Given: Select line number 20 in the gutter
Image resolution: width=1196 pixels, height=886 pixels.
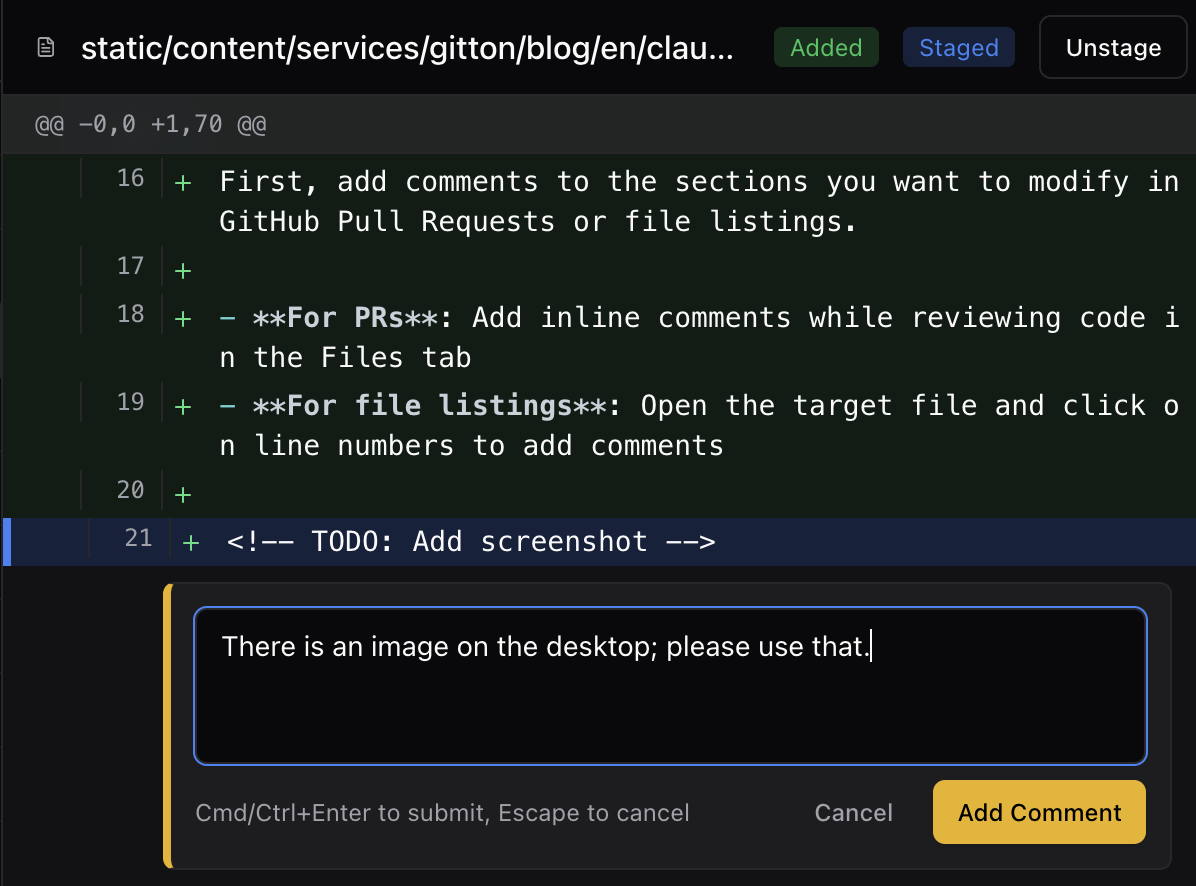Looking at the screenshot, I should [130, 490].
